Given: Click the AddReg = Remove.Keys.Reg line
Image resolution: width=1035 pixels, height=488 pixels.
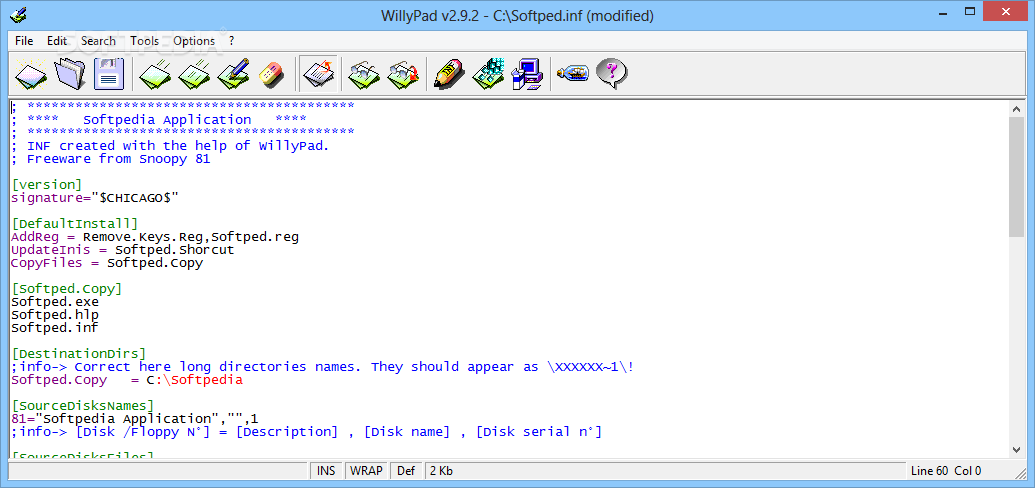Looking at the screenshot, I should (x=155, y=236).
